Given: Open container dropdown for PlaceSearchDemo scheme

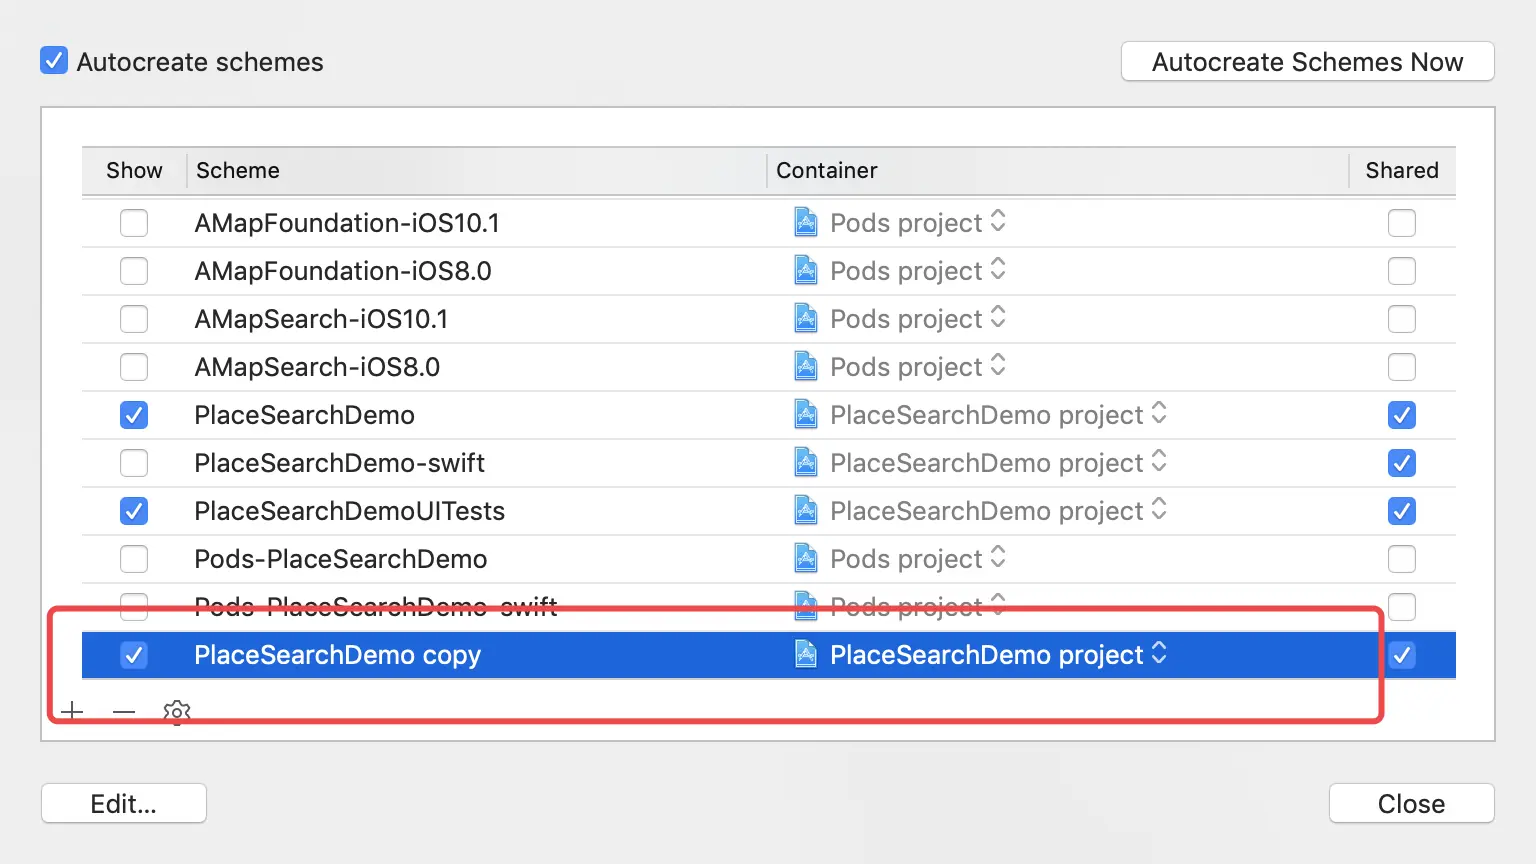Looking at the screenshot, I should (1159, 414).
